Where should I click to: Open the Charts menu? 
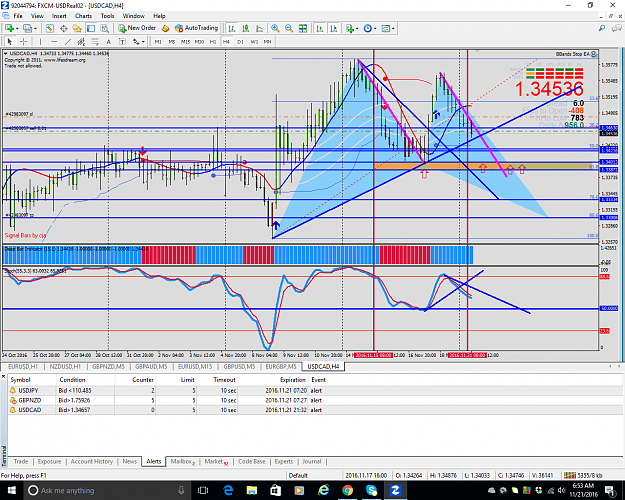pyautogui.click(x=83, y=16)
